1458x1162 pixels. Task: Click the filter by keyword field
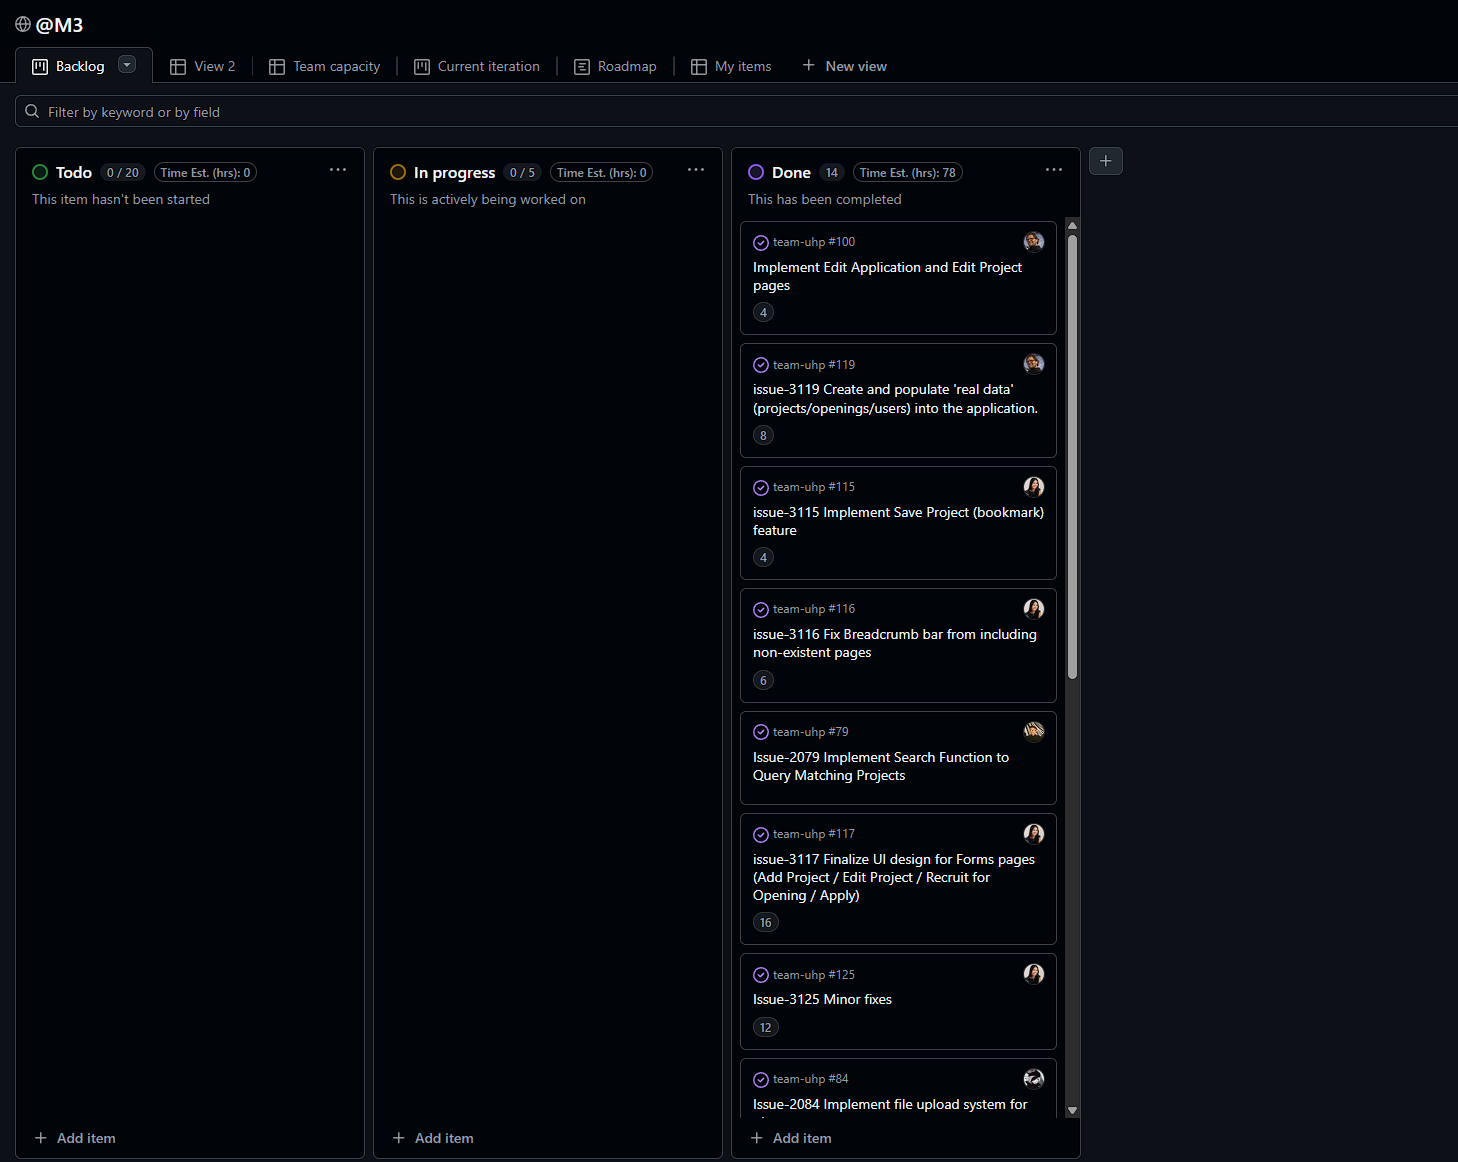coord(700,112)
